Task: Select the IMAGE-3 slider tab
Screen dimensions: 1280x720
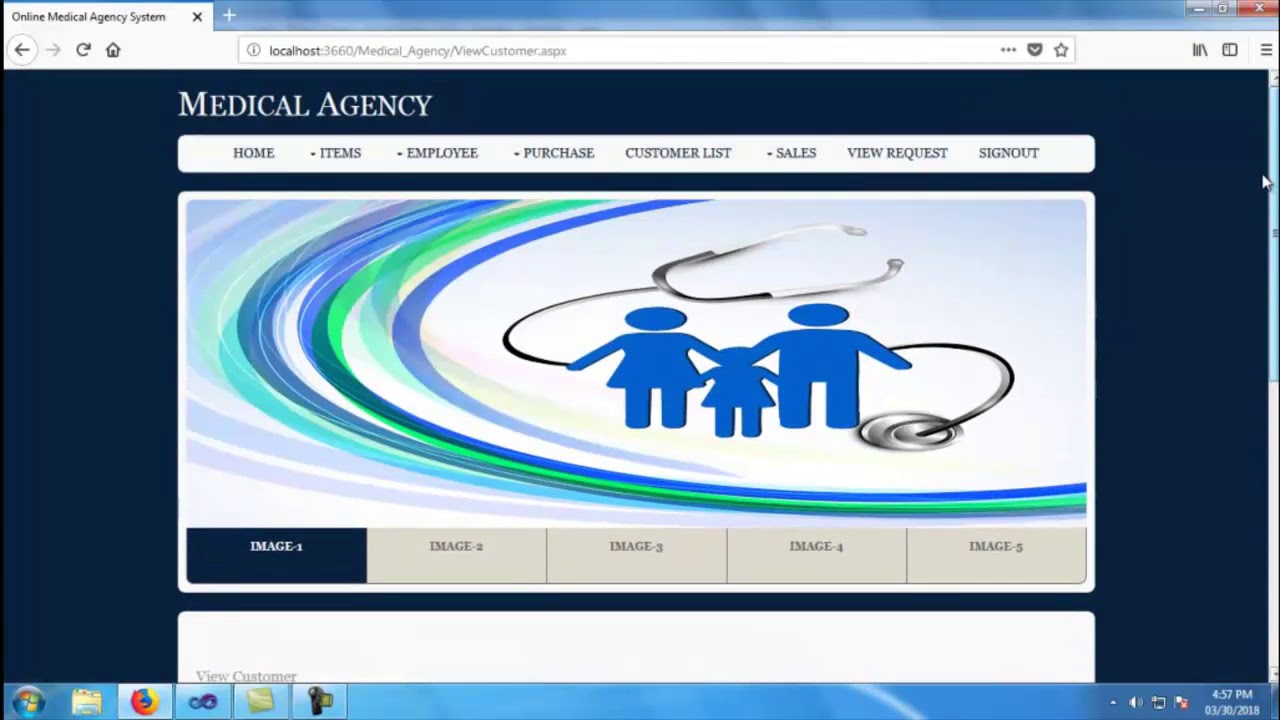Action: 636,555
